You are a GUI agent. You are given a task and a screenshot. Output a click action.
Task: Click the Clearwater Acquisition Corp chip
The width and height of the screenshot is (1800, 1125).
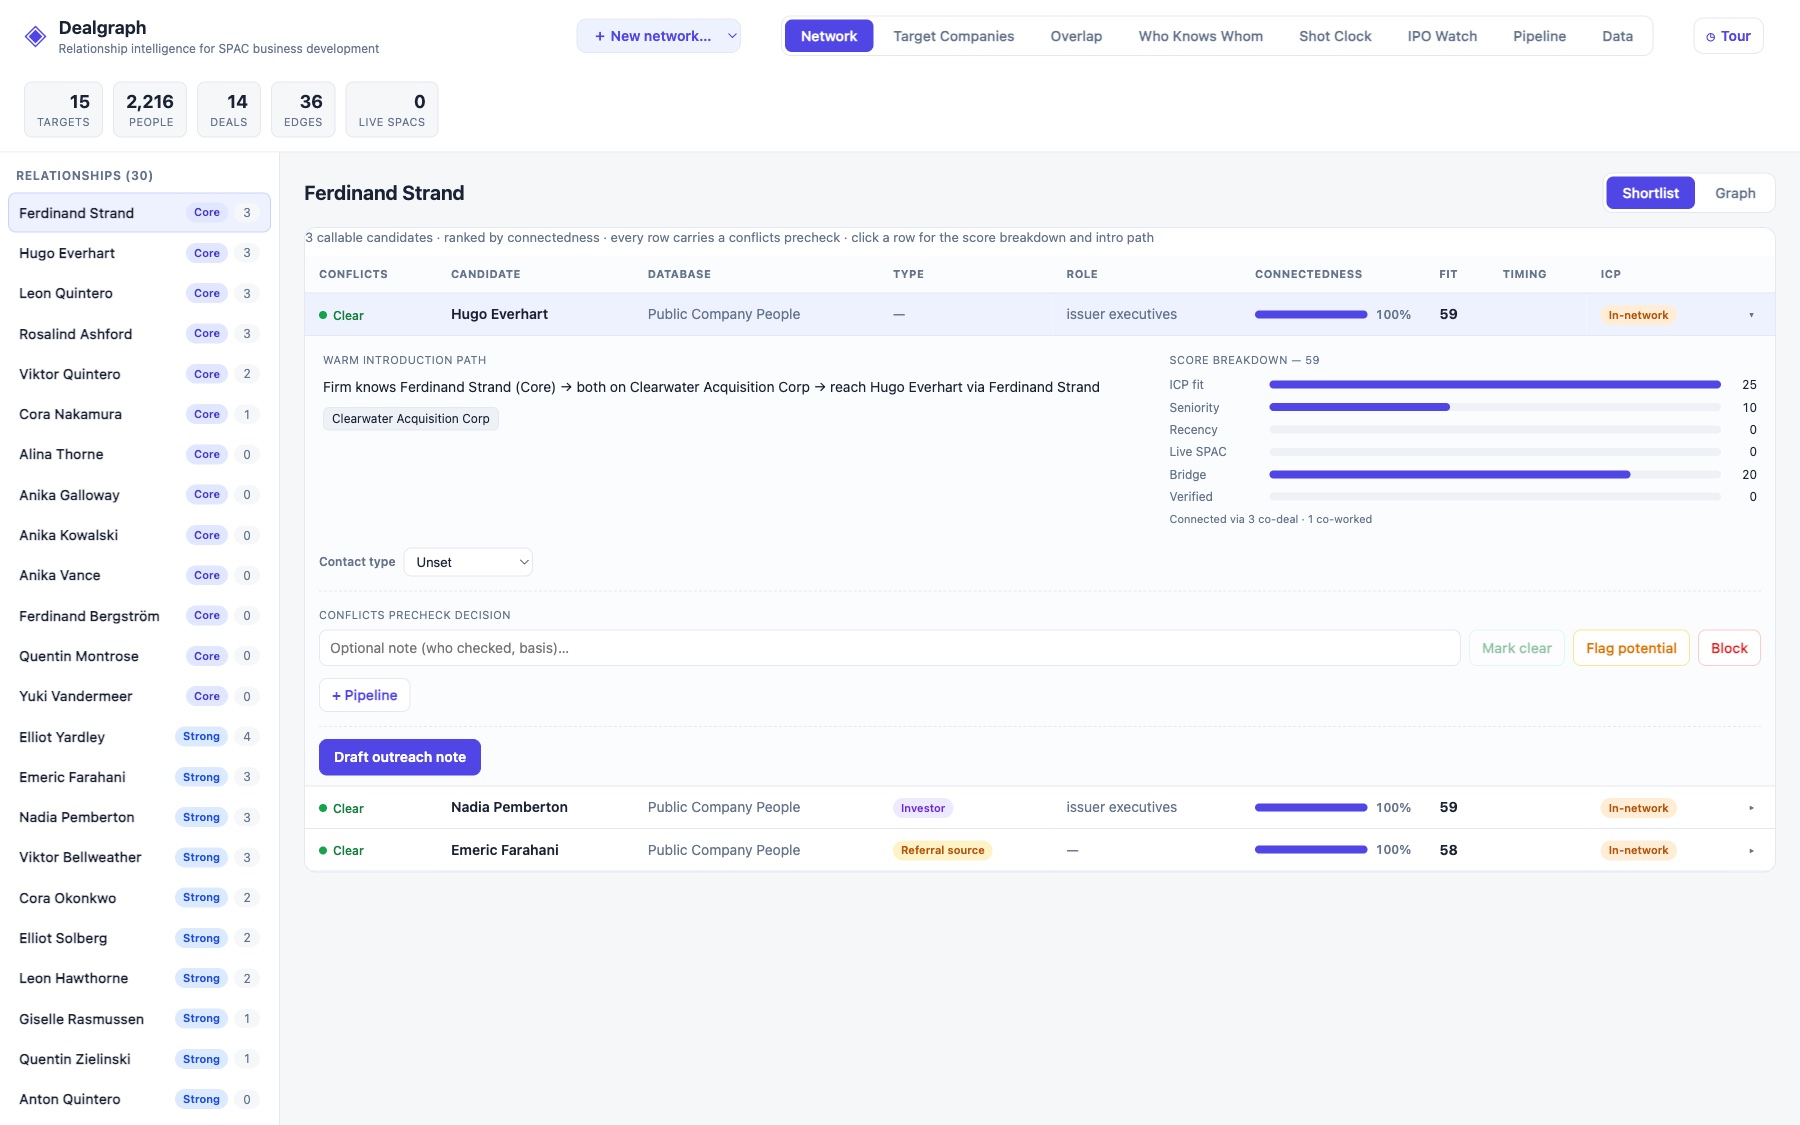click(x=410, y=419)
